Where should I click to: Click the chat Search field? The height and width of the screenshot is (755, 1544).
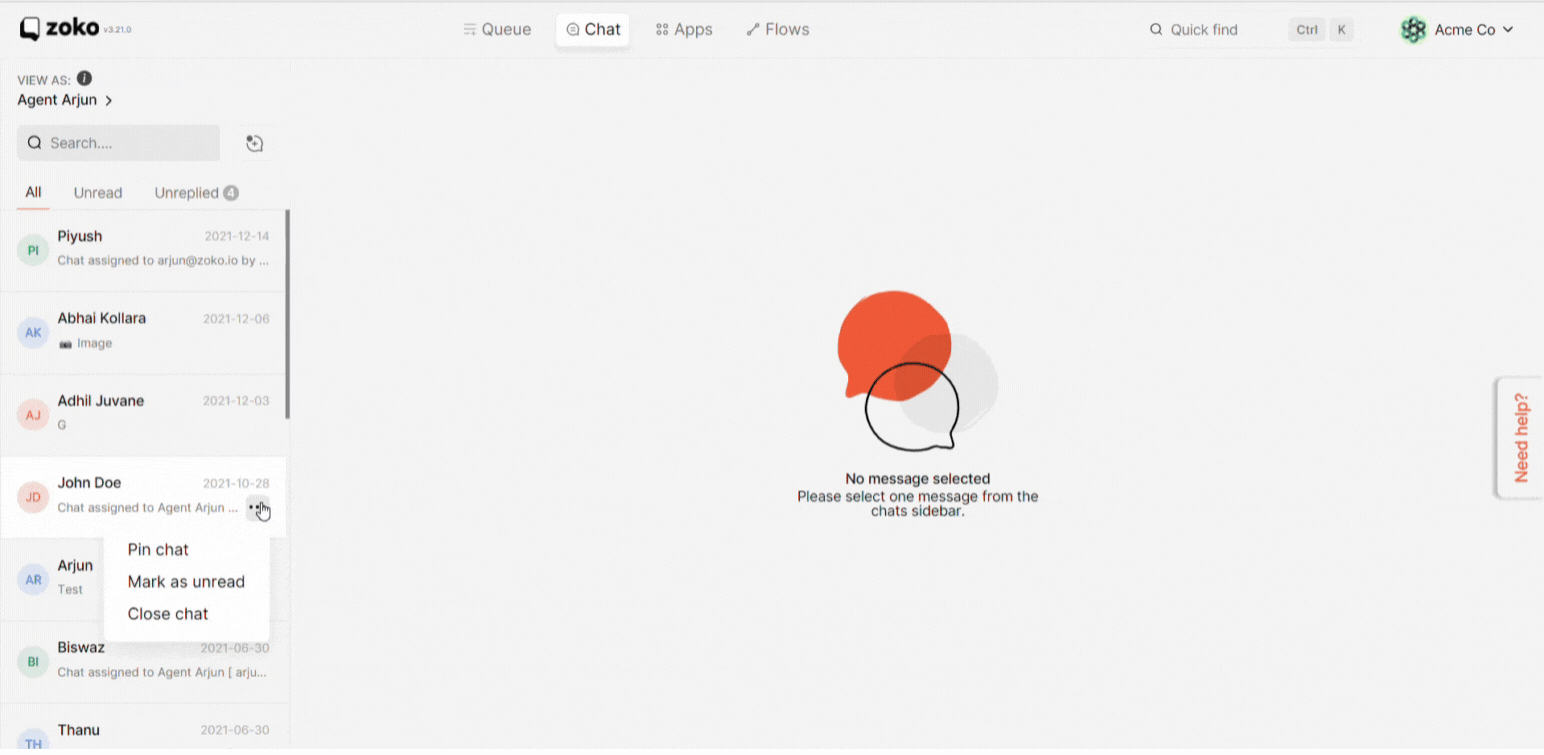tap(118, 143)
